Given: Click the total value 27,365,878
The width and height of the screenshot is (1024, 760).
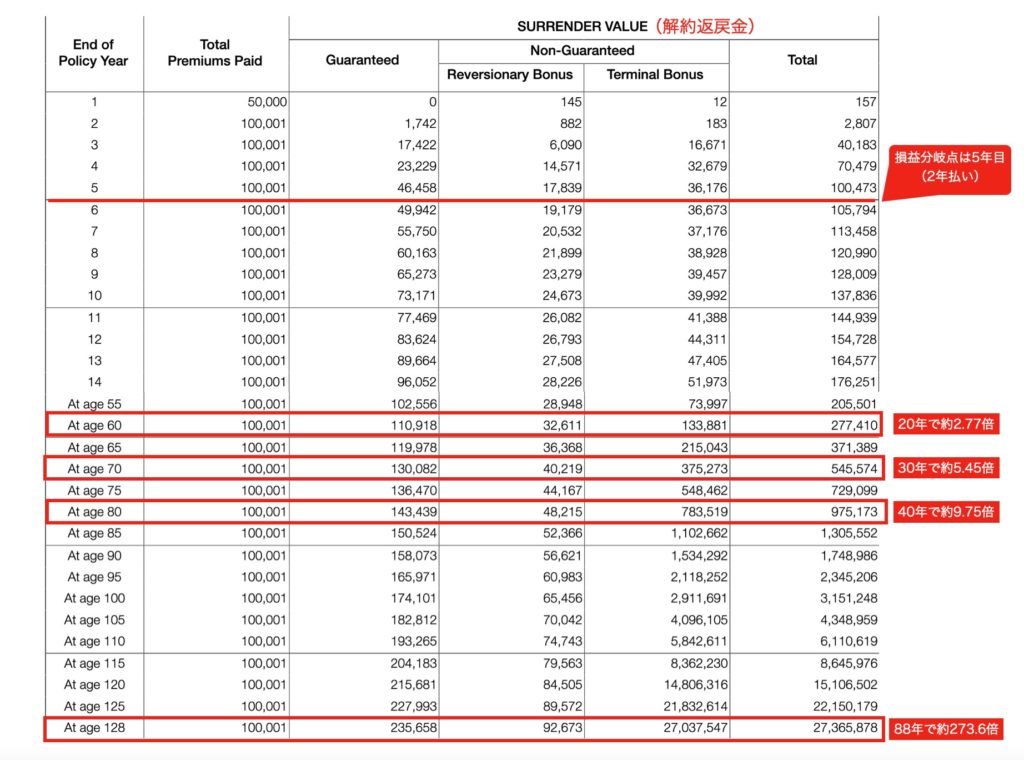Looking at the screenshot, I should click(835, 728).
